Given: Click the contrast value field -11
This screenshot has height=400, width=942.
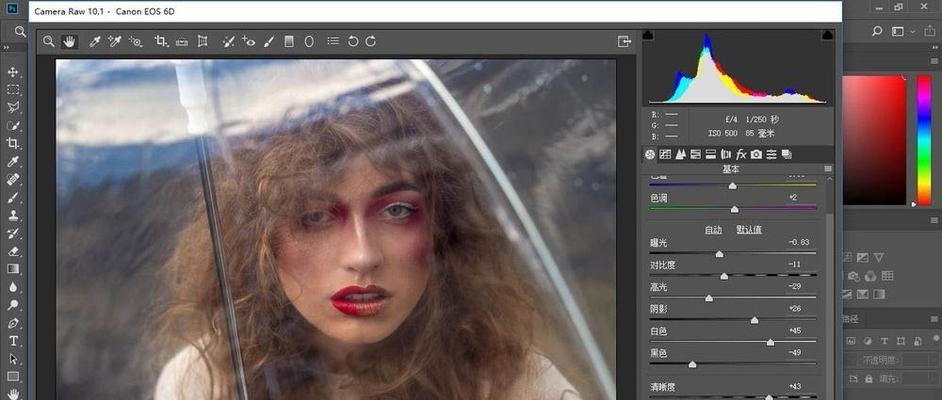Looking at the screenshot, I should [x=794, y=264].
